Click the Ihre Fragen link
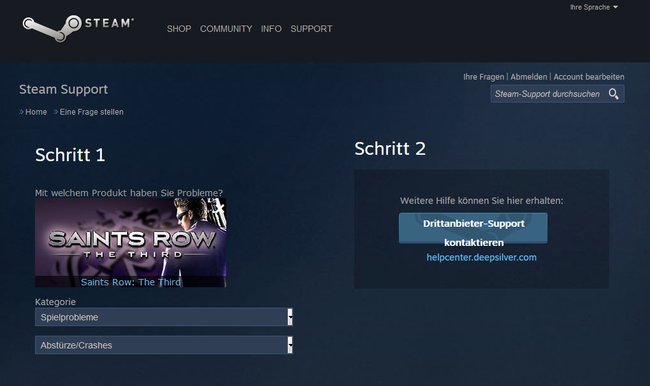Viewport: 650px width, 386px height. (x=483, y=77)
